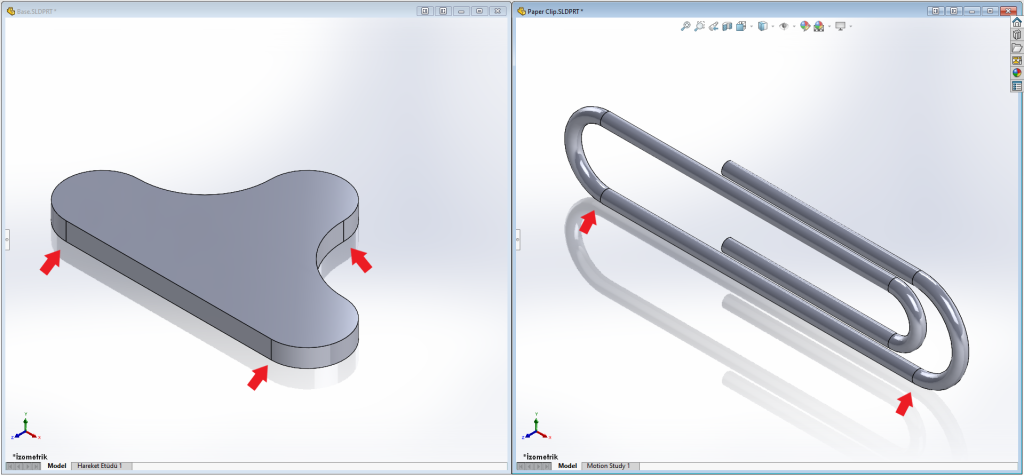Viewport: 1024px width, 476px height.
Task: Switch to the Hareket Etüdü 1 tab
Action: click(x=99, y=466)
